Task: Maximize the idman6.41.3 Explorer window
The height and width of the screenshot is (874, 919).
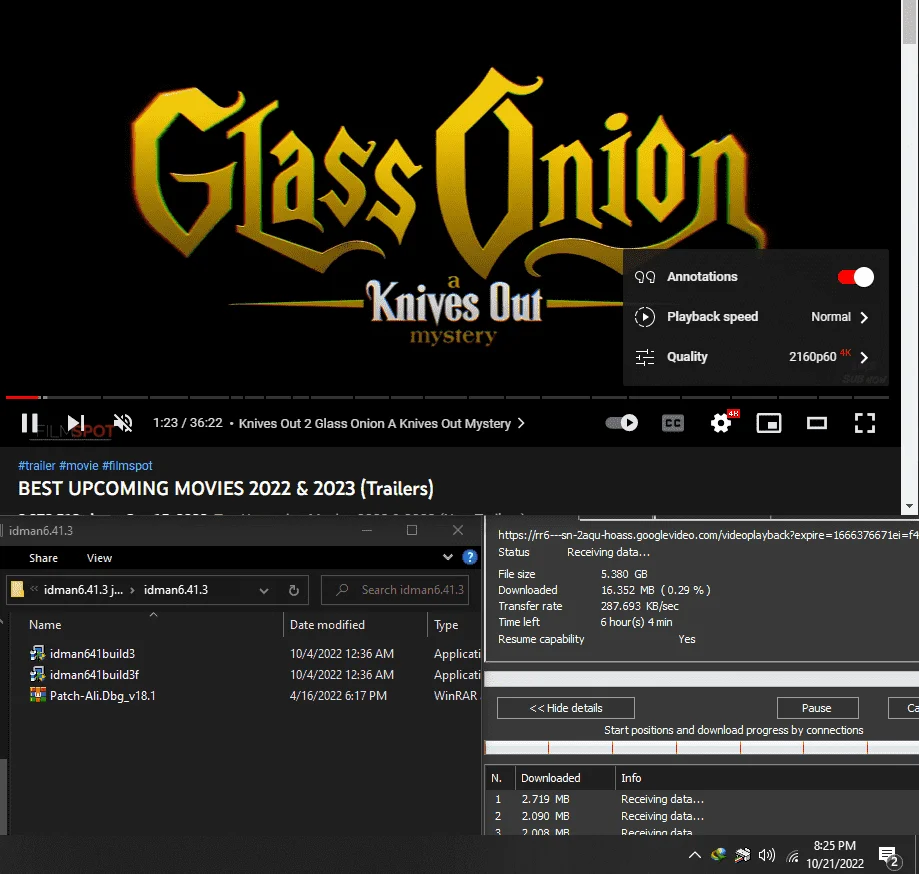Action: (412, 530)
